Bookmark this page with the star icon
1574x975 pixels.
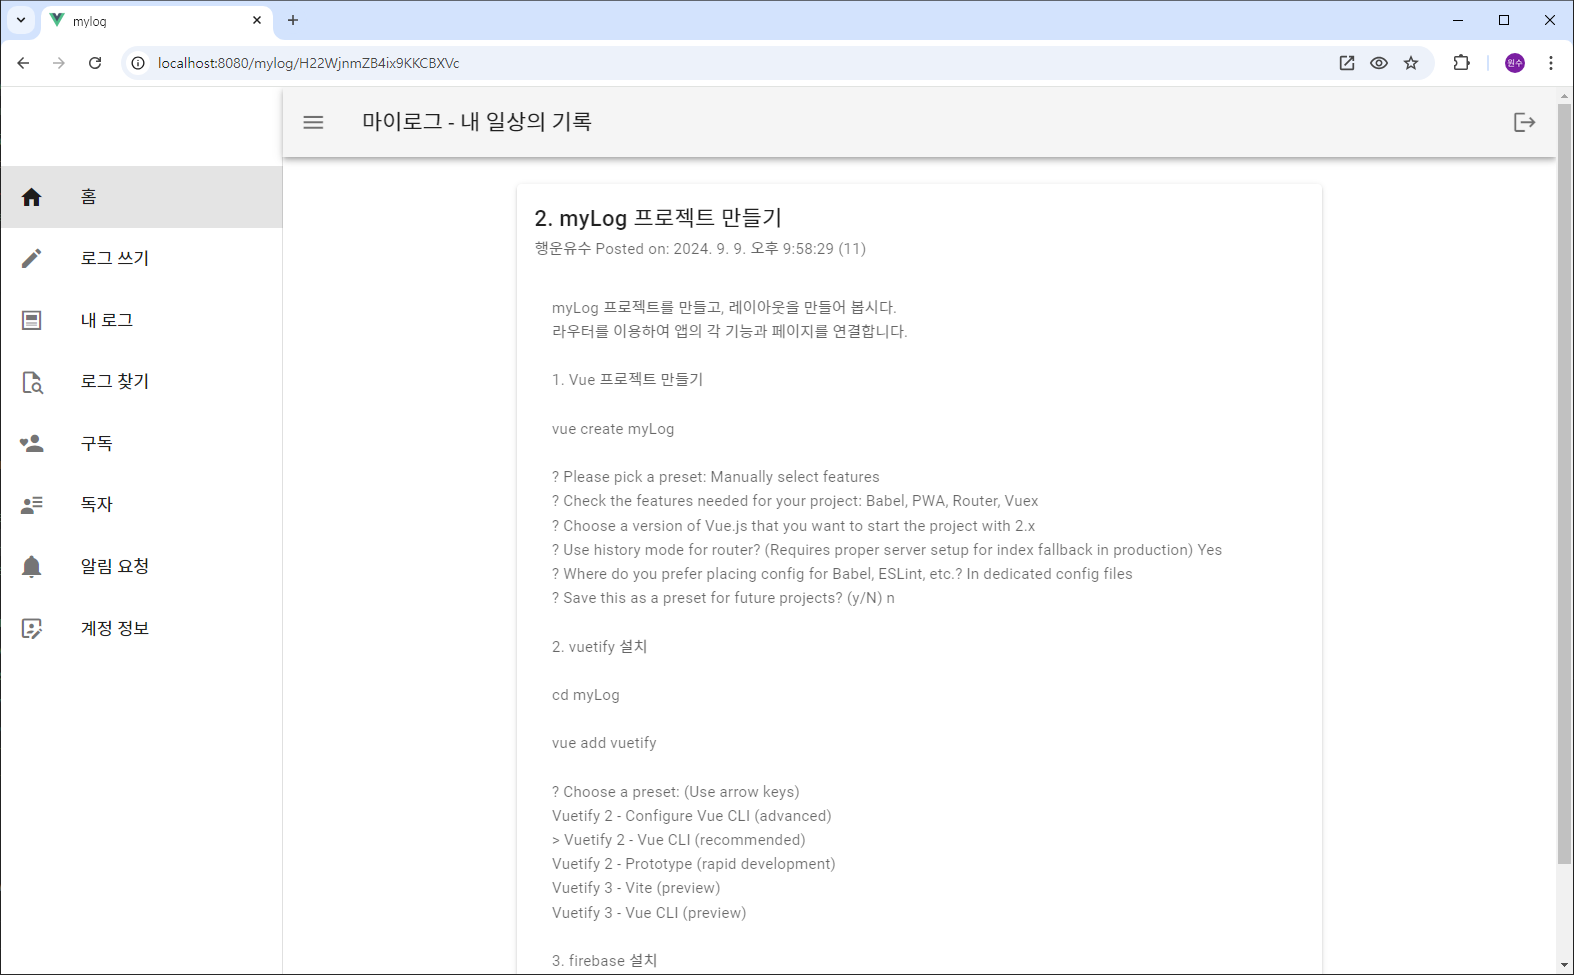tap(1411, 63)
